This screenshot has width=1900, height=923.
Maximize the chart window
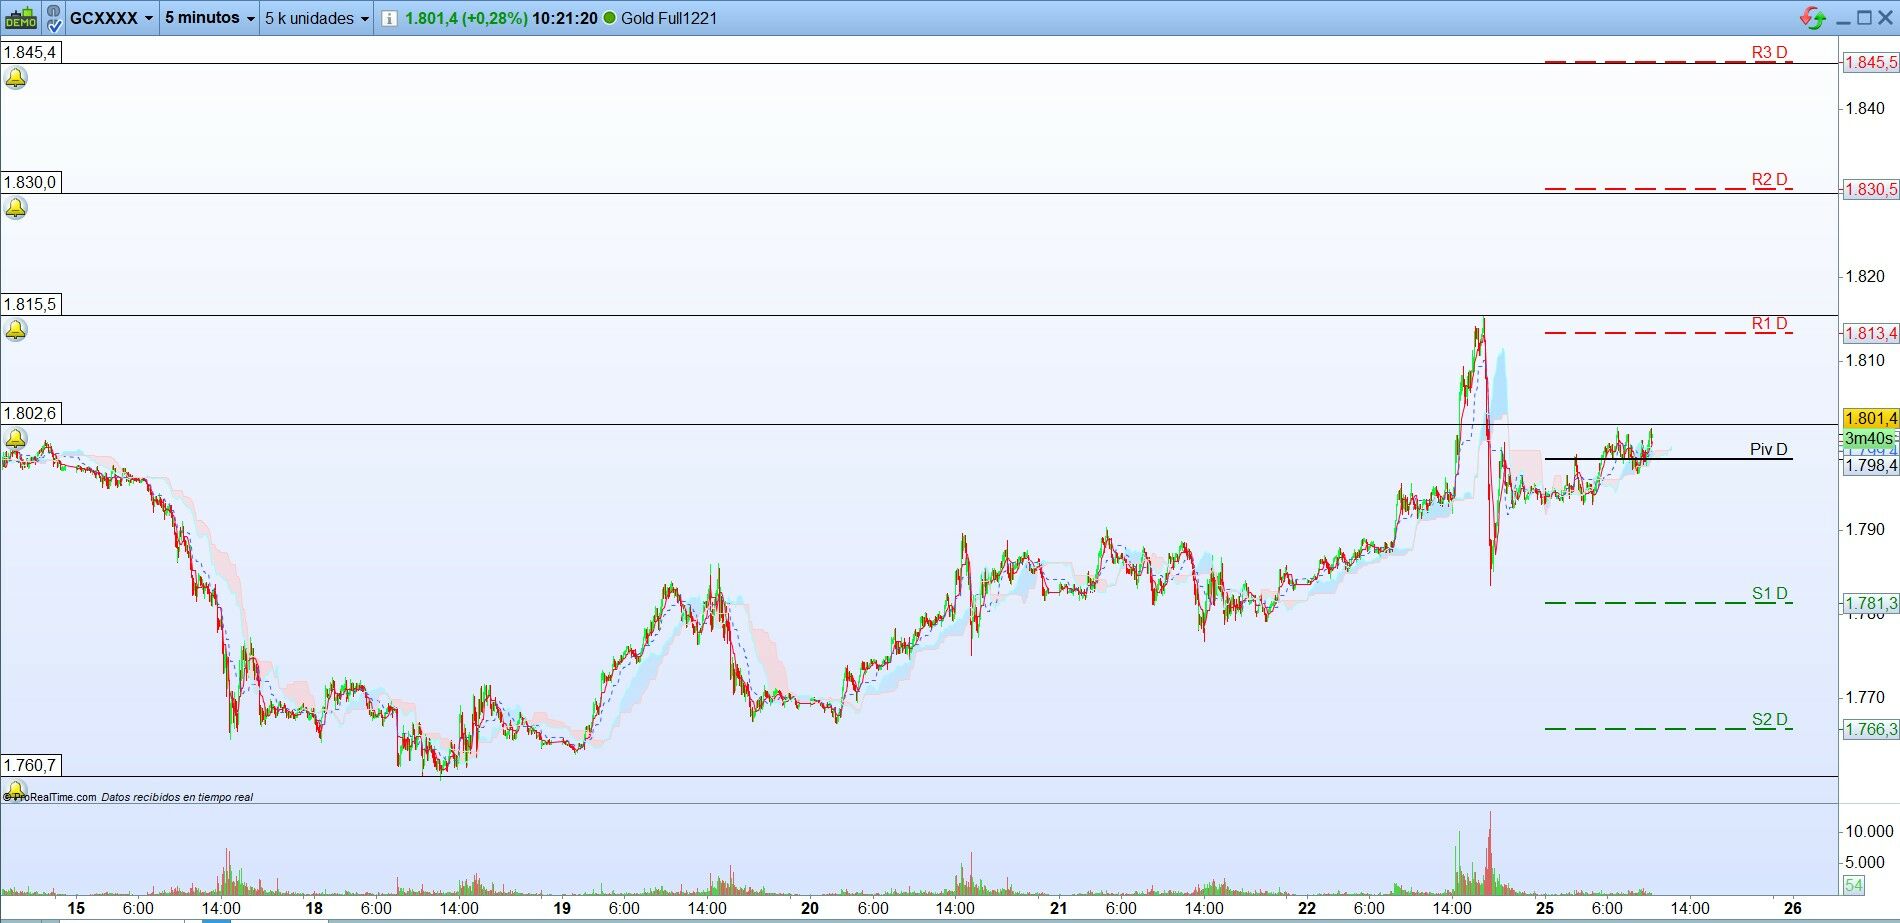(x=1864, y=17)
